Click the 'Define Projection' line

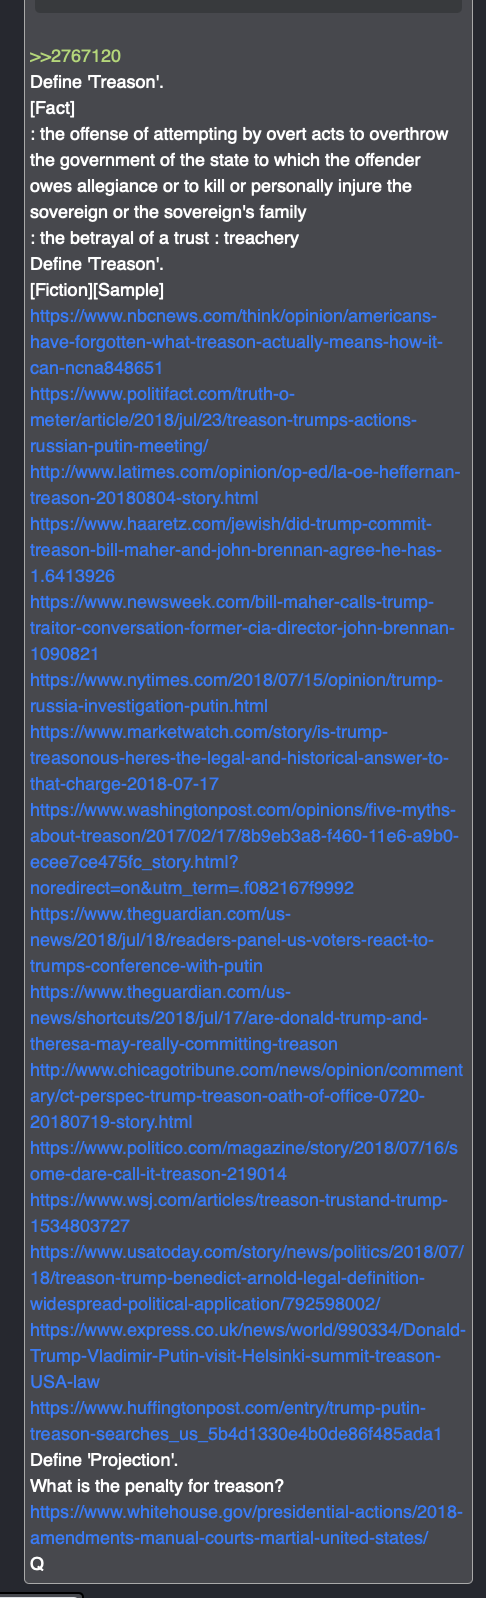coord(104,1459)
